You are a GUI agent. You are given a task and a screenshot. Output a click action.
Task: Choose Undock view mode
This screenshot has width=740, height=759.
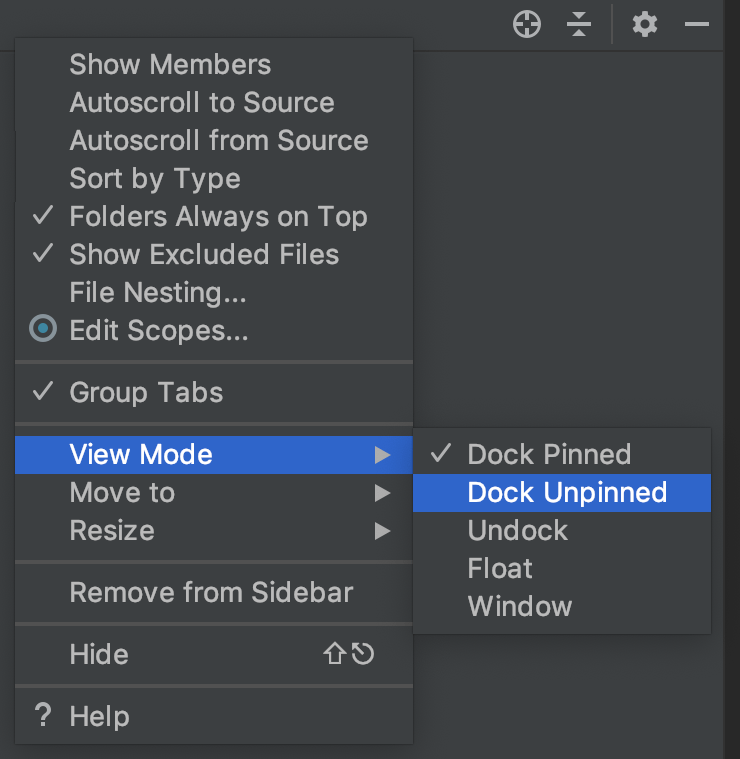(x=562, y=531)
